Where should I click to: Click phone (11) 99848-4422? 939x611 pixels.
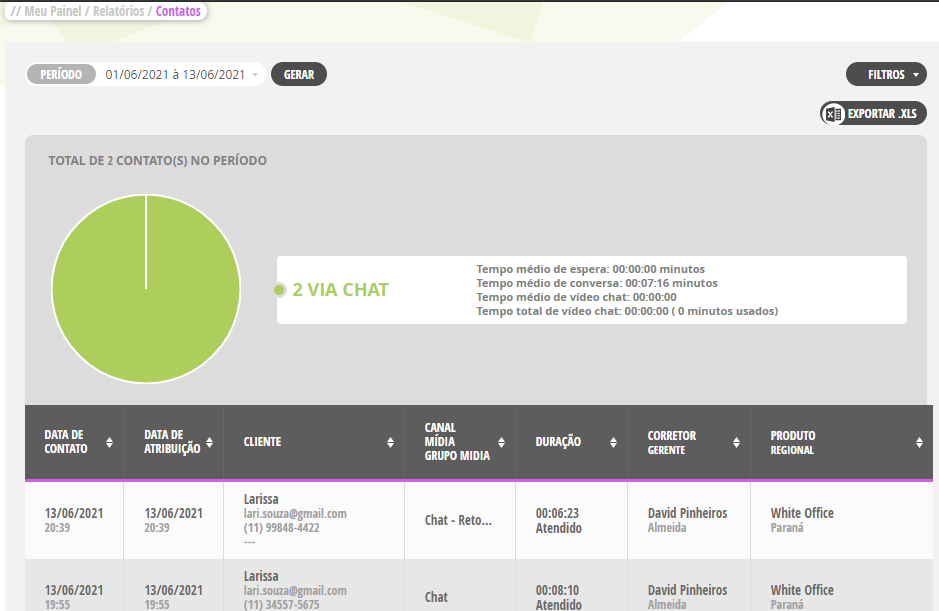[281, 528]
